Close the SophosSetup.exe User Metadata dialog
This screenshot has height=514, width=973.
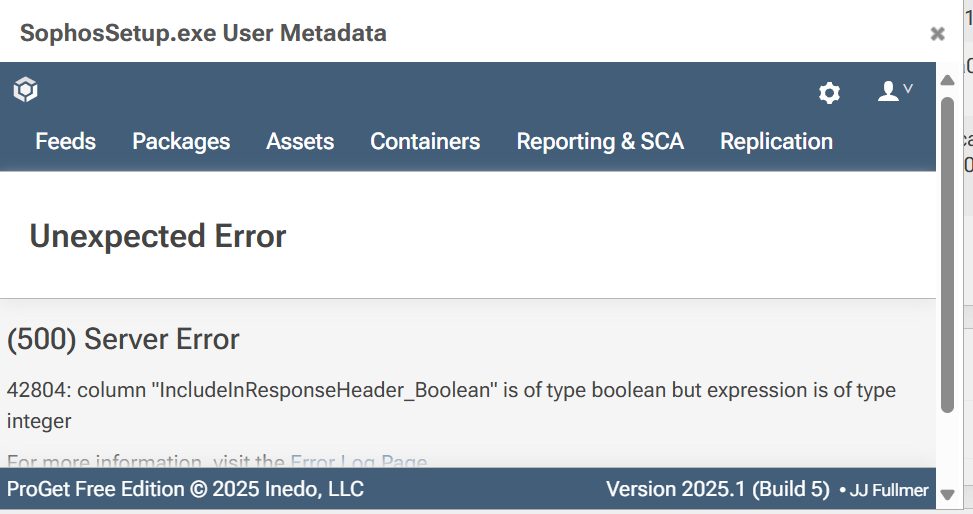[937, 34]
